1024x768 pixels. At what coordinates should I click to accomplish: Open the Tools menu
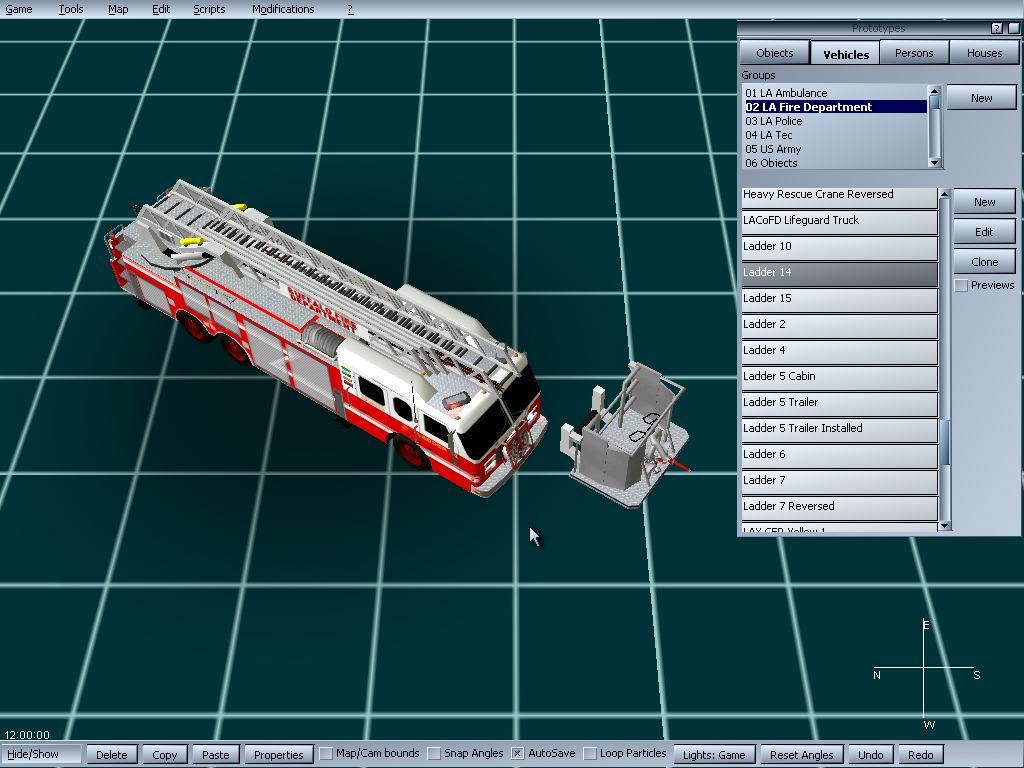tap(71, 9)
